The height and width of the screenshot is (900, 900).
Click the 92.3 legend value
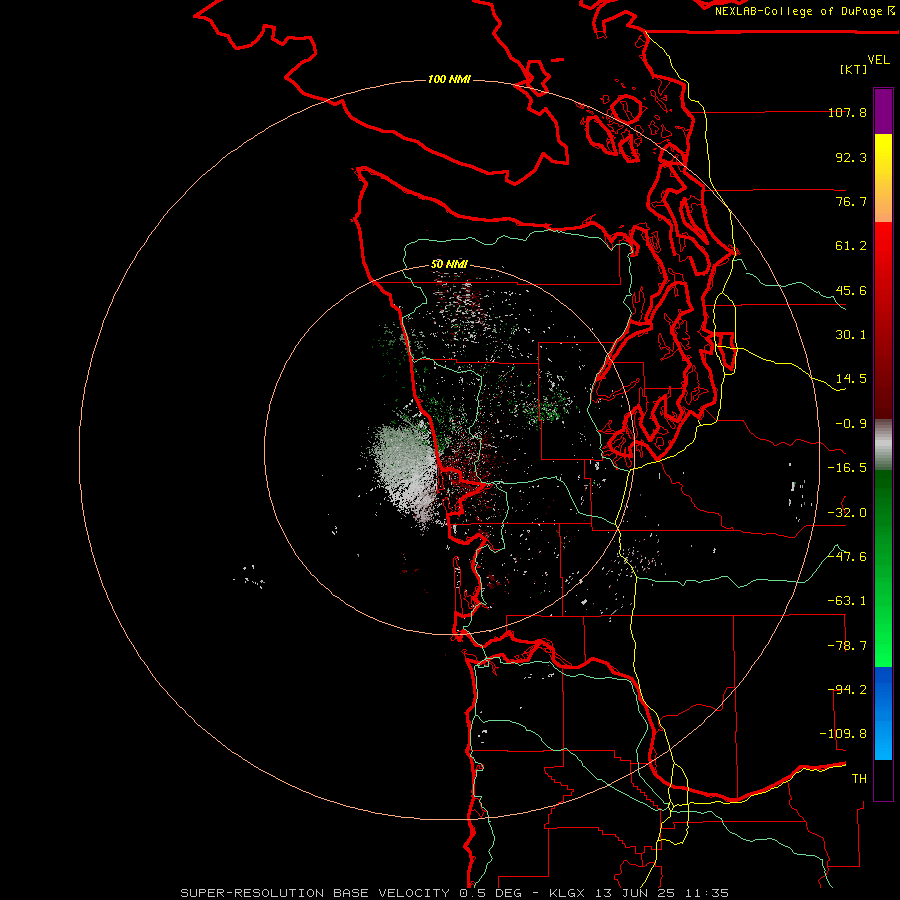tap(851, 157)
